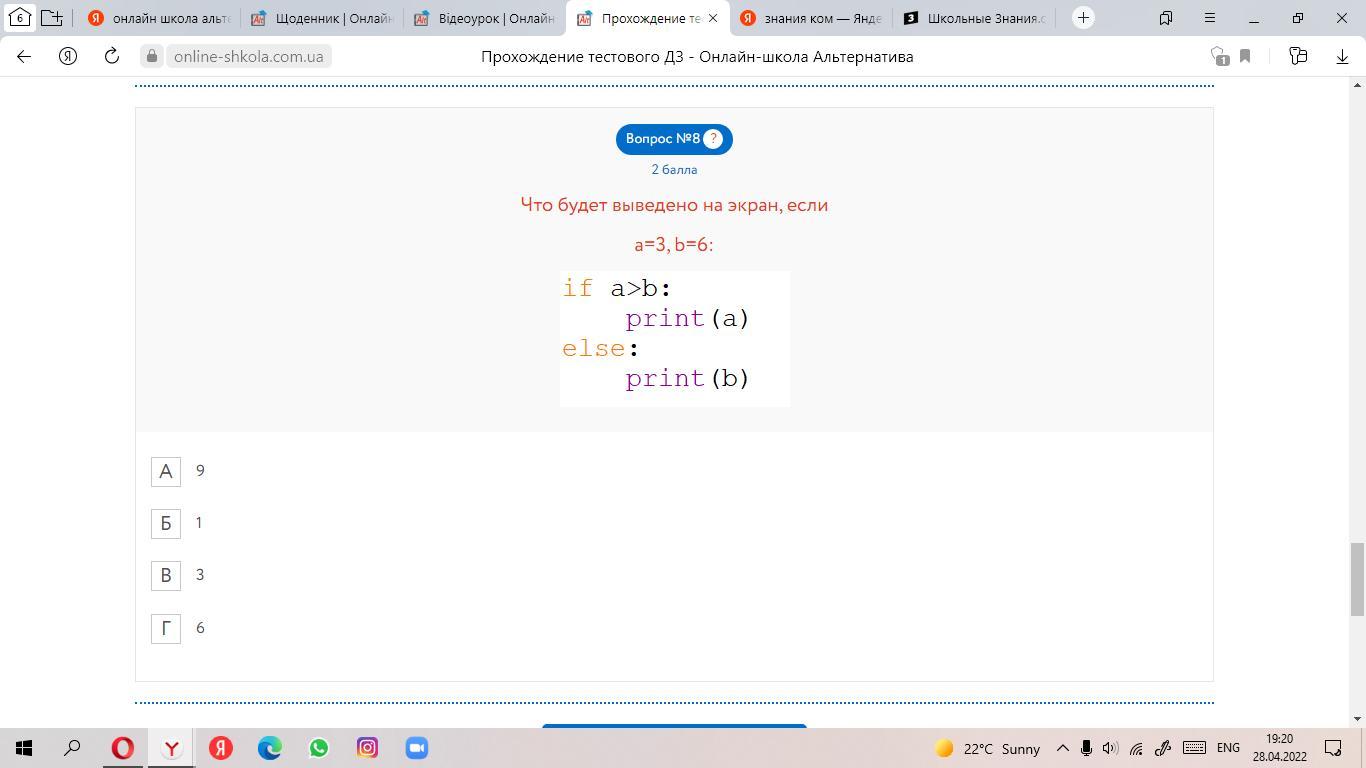Viewport: 1366px width, 768px height.
Task: Open the touch keyboard tray icon
Action: 1194,748
